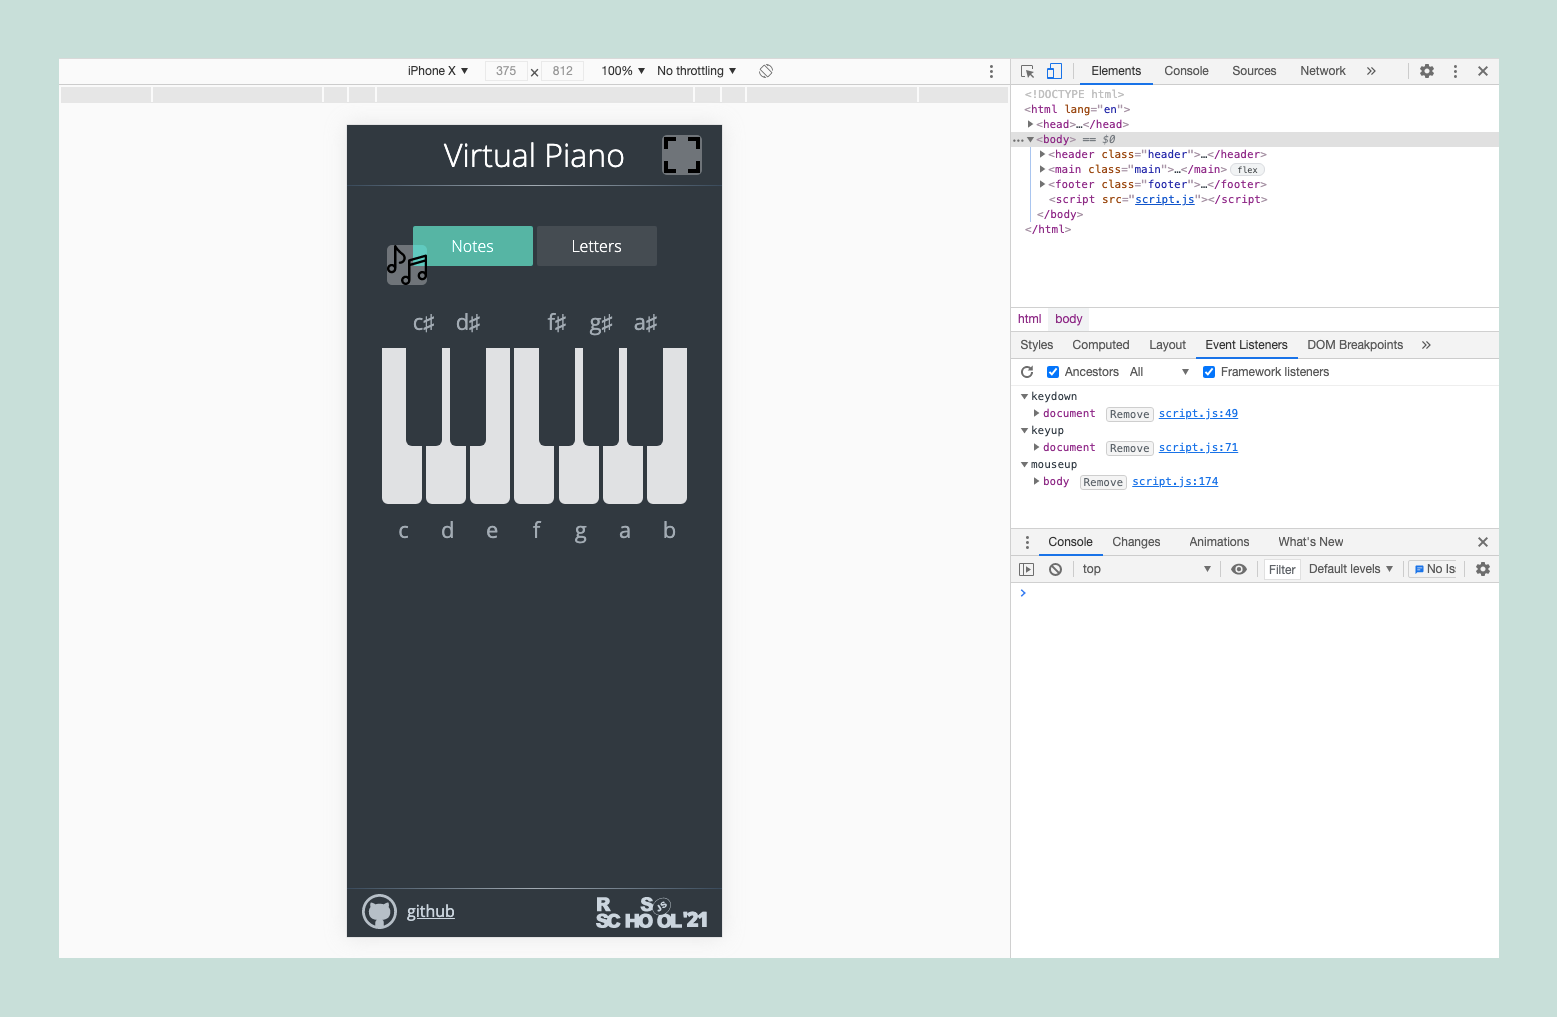Viewport: 1557px width, 1017px height.
Task: Switch the piano to Letters mode
Action: pos(596,245)
